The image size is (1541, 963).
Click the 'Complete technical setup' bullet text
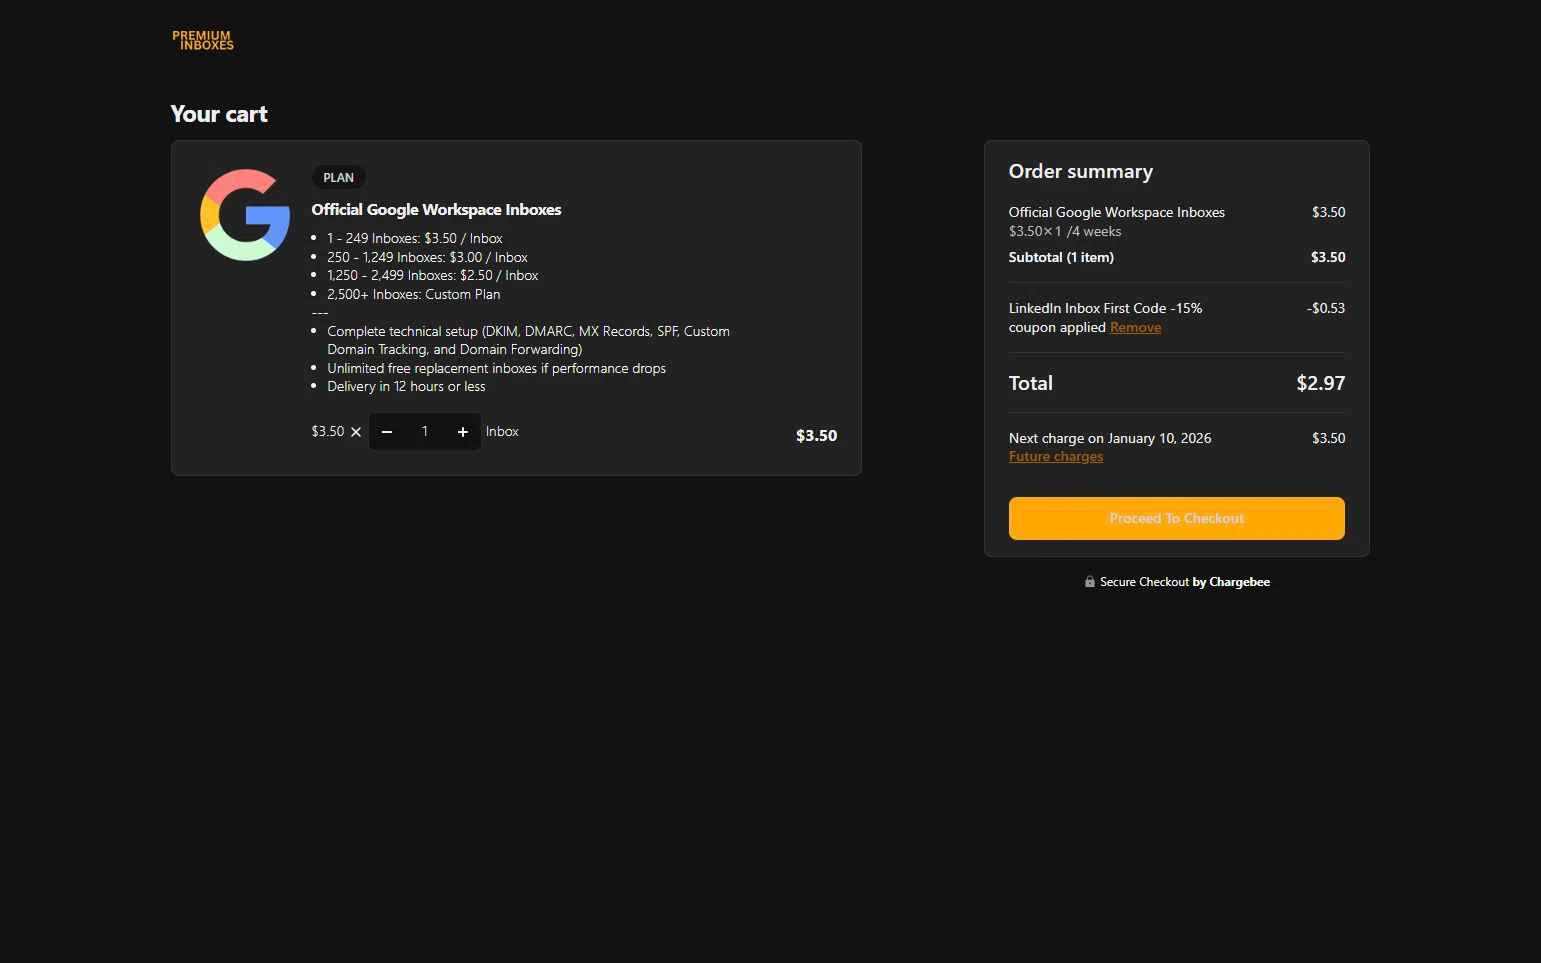click(x=528, y=340)
